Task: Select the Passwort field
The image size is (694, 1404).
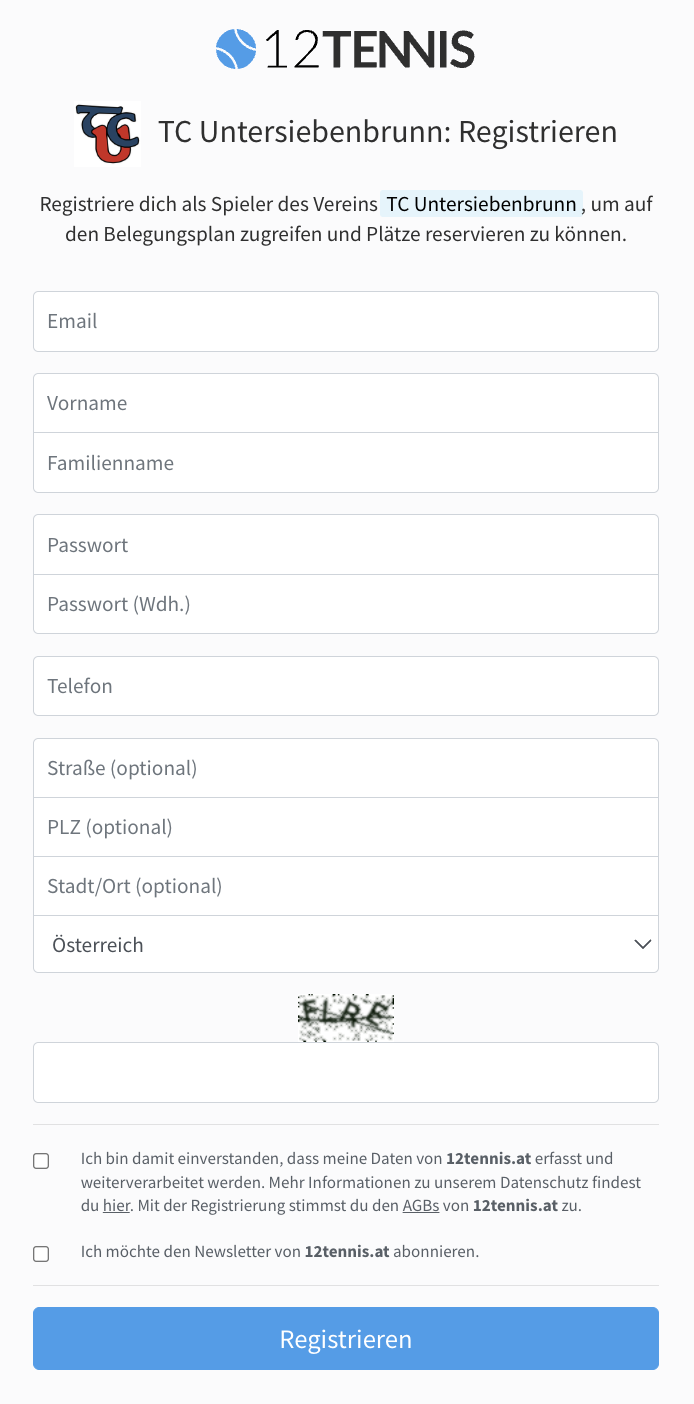Action: pos(345,544)
